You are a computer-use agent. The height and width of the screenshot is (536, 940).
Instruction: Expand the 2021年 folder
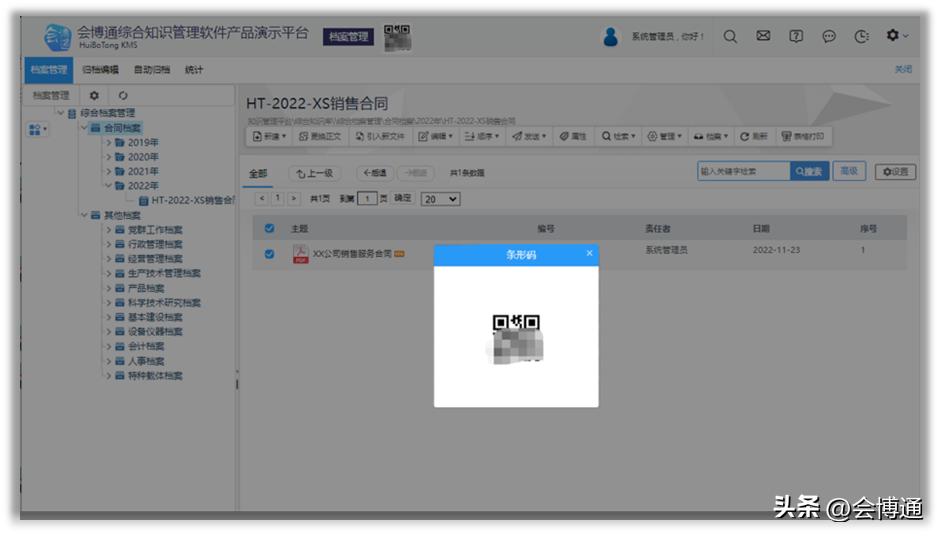pos(109,171)
